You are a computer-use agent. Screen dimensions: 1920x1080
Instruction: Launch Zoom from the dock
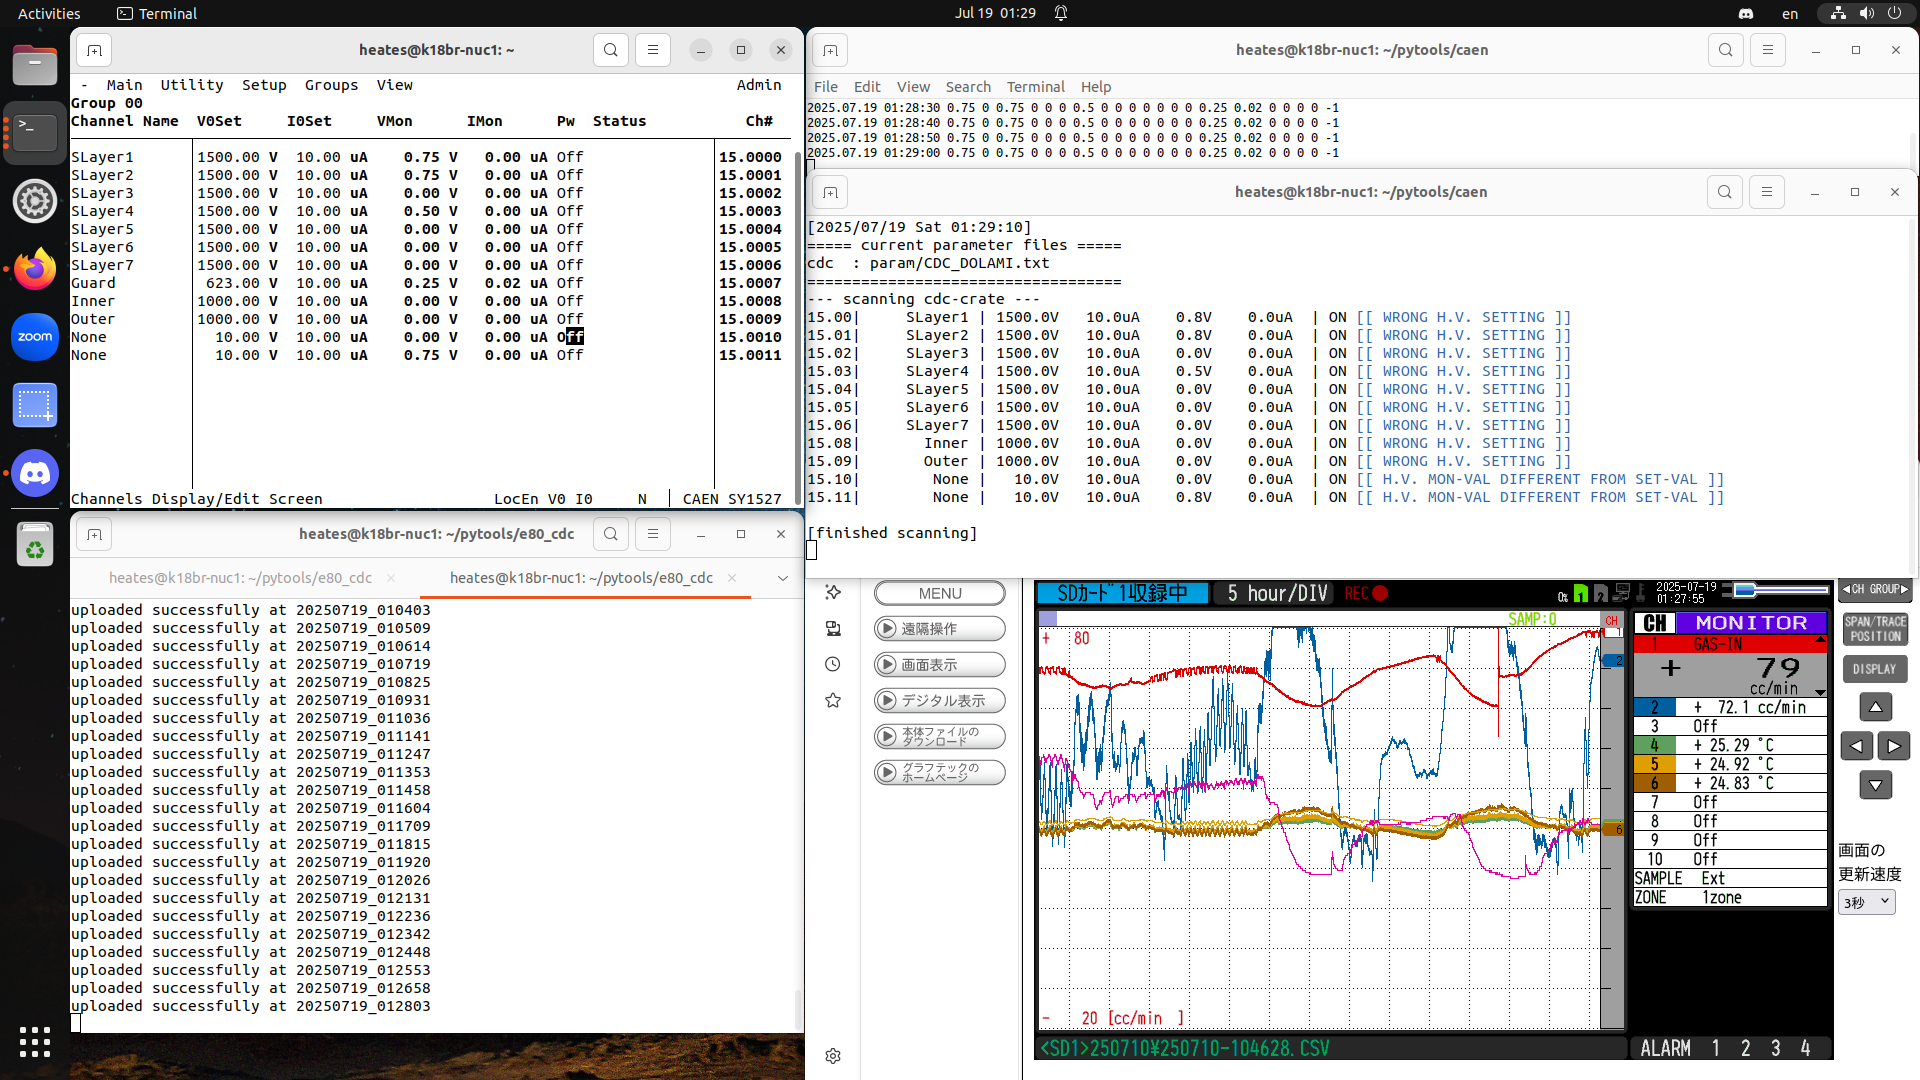(35, 337)
